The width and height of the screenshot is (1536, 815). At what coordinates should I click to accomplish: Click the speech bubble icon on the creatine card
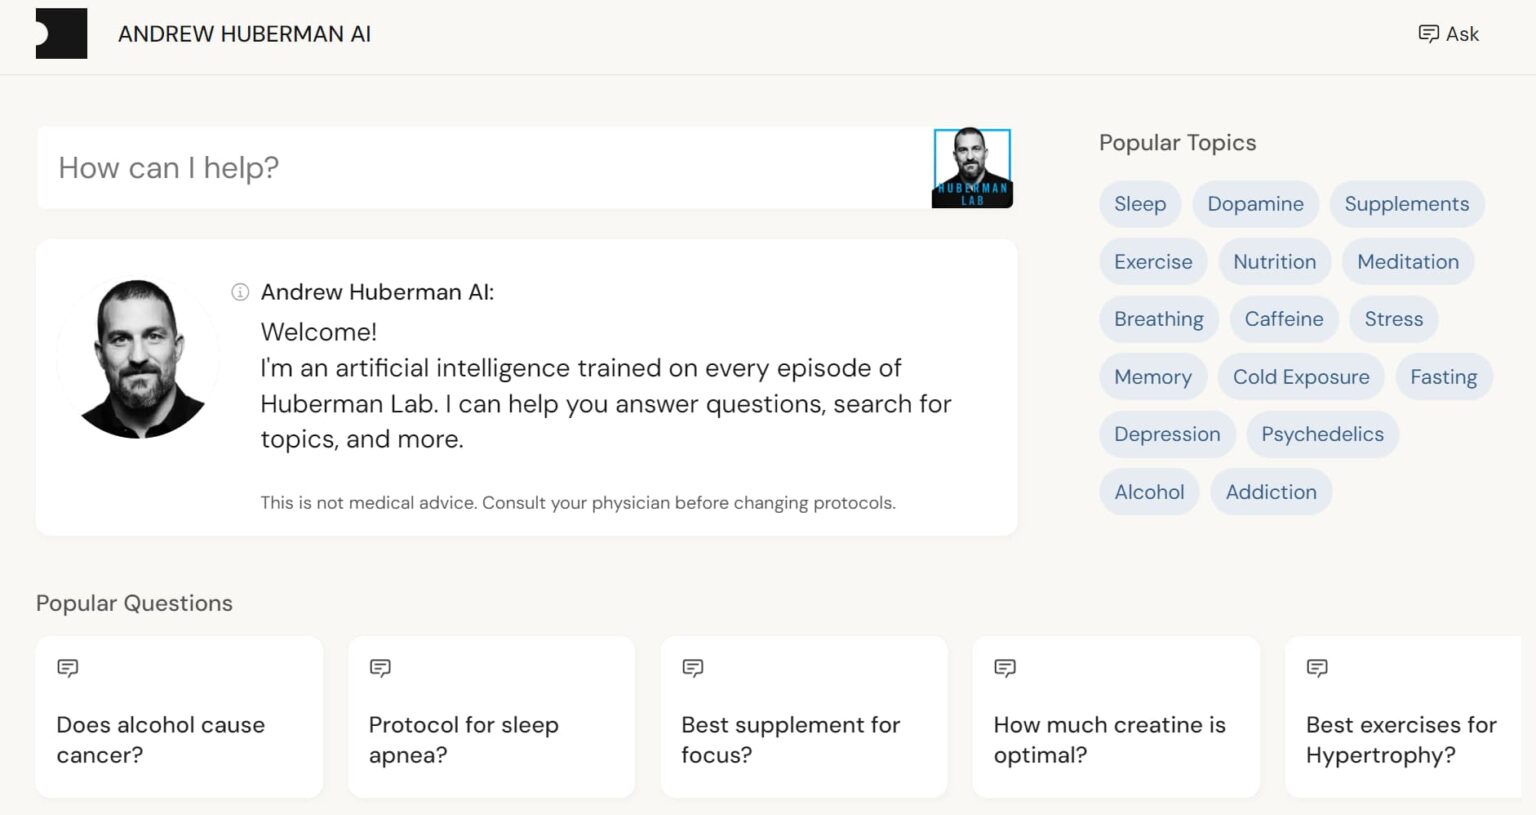(x=1004, y=668)
